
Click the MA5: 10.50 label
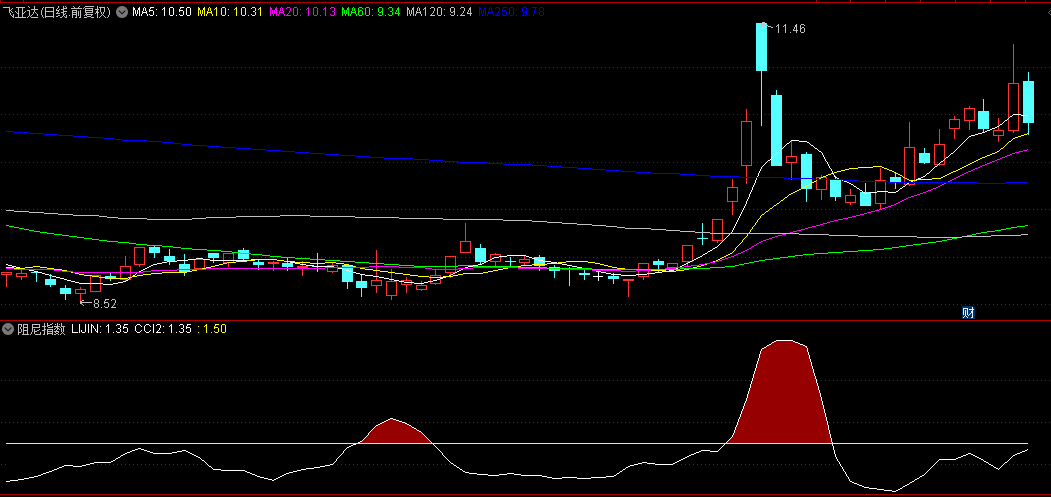(x=162, y=11)
